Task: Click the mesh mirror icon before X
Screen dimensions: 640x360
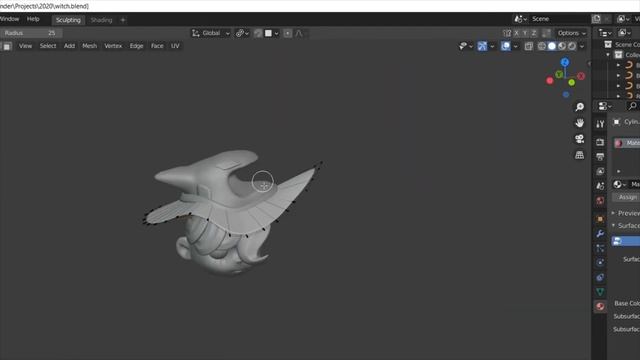Action: point(507,33)
